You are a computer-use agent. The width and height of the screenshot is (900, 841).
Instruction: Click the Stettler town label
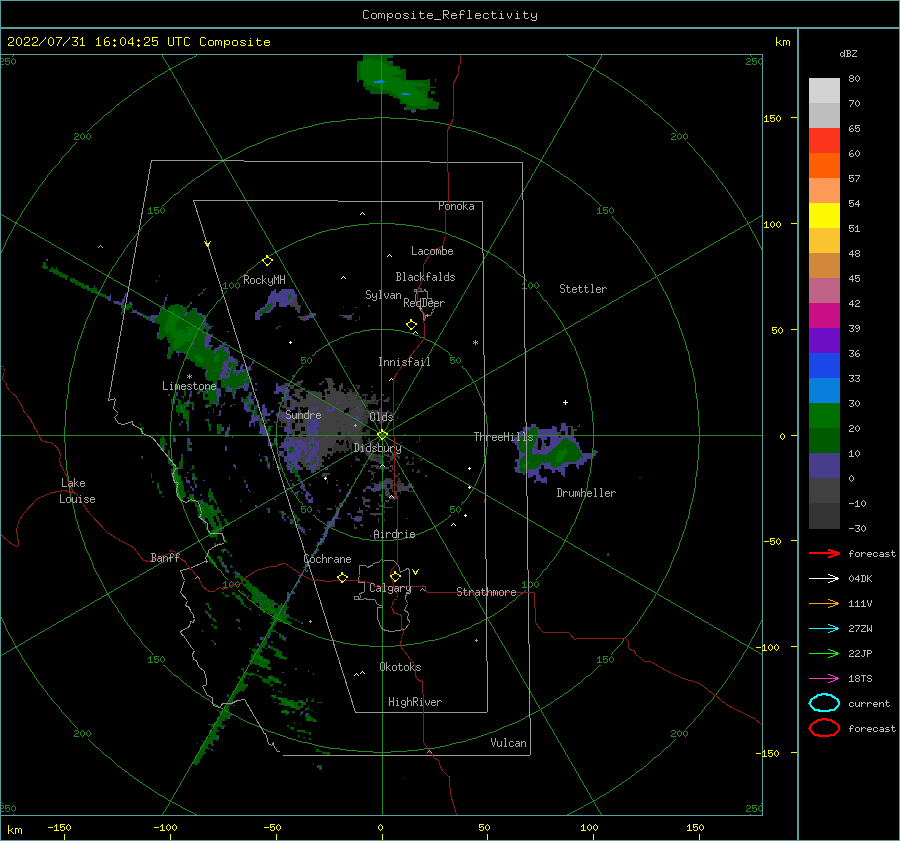click(x=583, y=289)
